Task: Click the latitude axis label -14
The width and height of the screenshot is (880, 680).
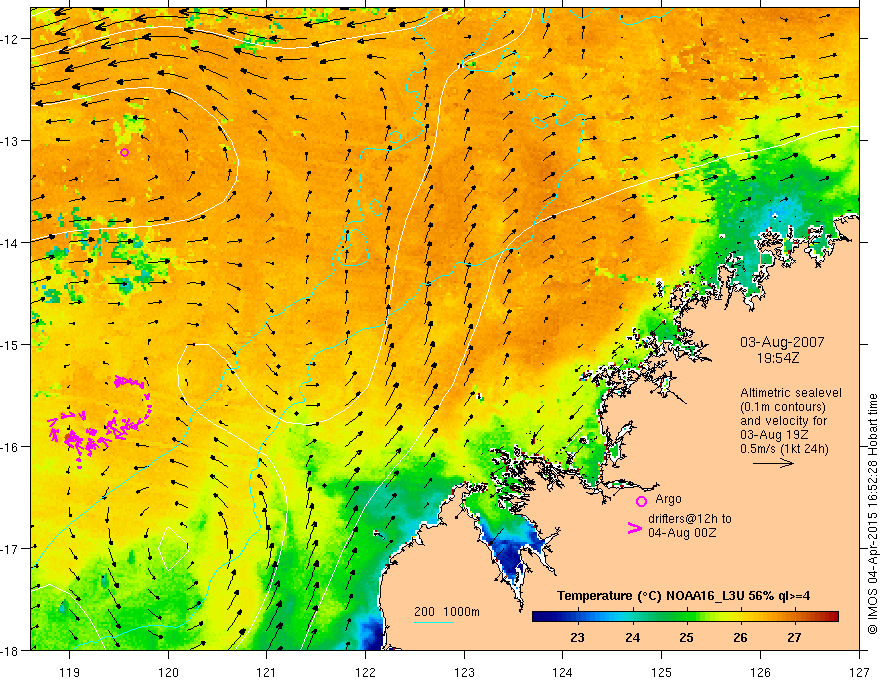Action: (11, 243)
